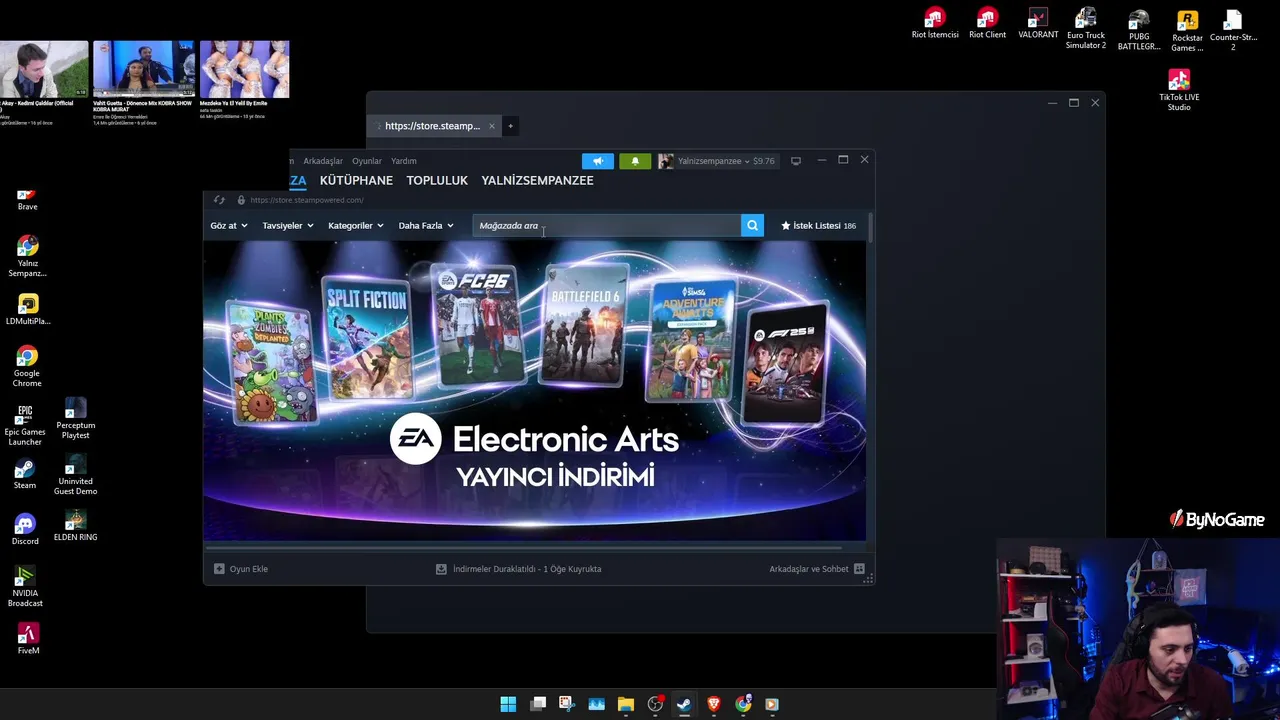The image size is (1280, 720).
Task: Open OBS Studio from the taskbar
Action: point(655,704)
